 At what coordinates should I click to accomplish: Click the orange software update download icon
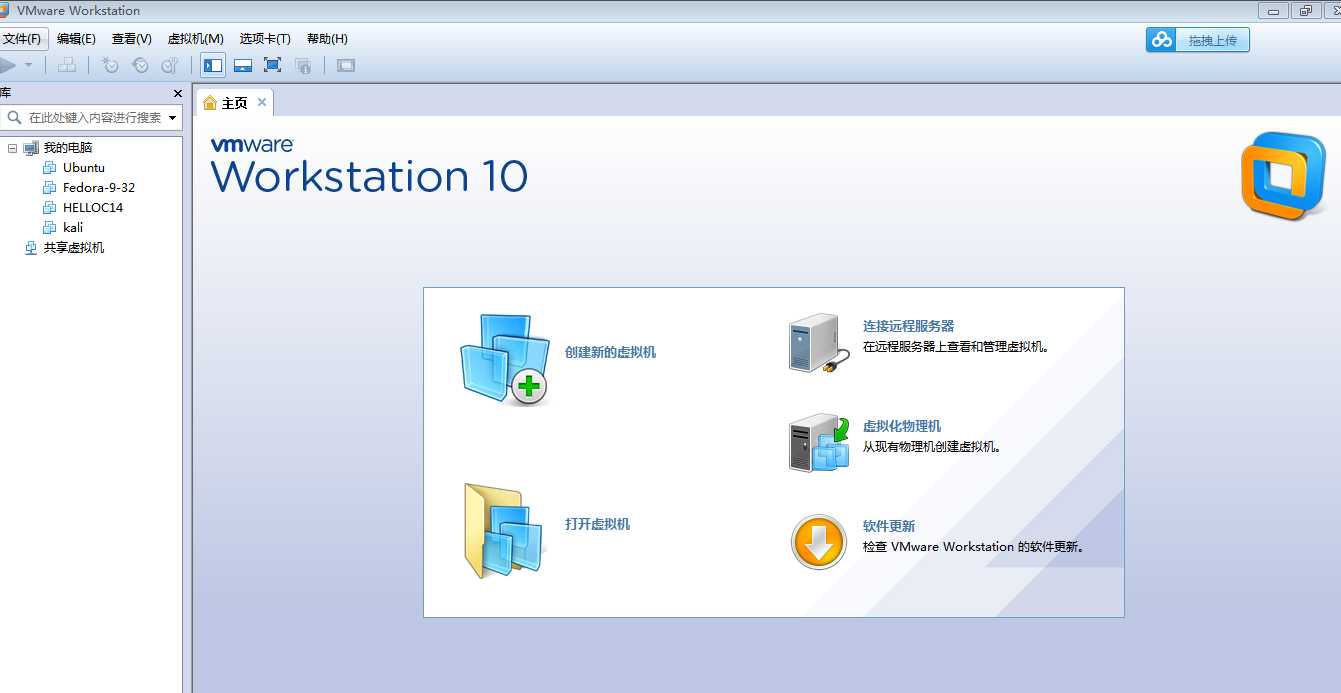(819, 543)
